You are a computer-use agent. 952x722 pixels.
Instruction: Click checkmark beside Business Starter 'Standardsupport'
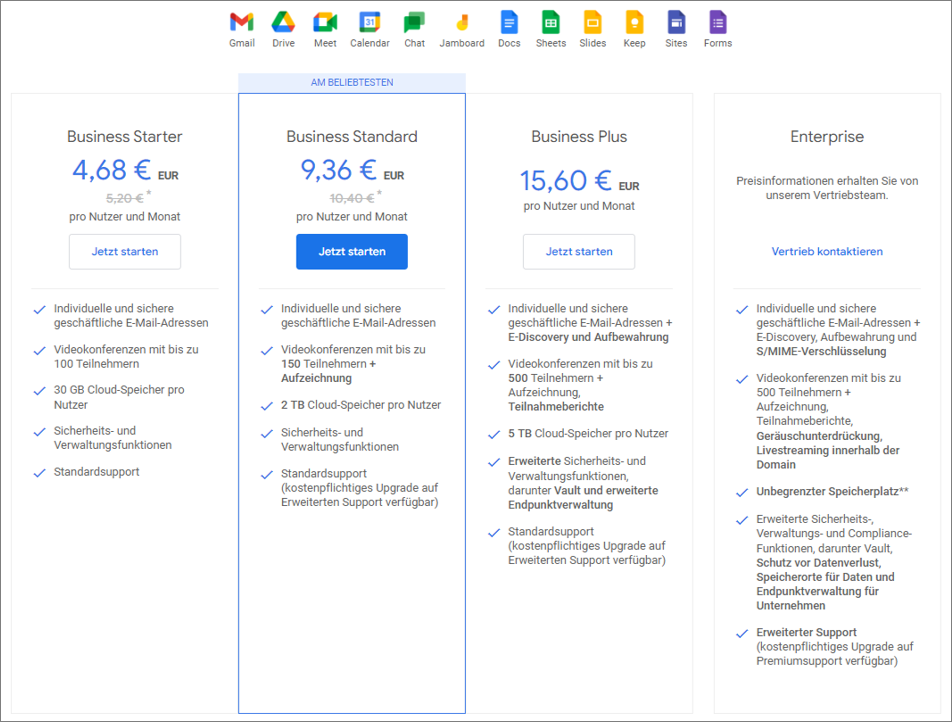(x=39, y=473)
